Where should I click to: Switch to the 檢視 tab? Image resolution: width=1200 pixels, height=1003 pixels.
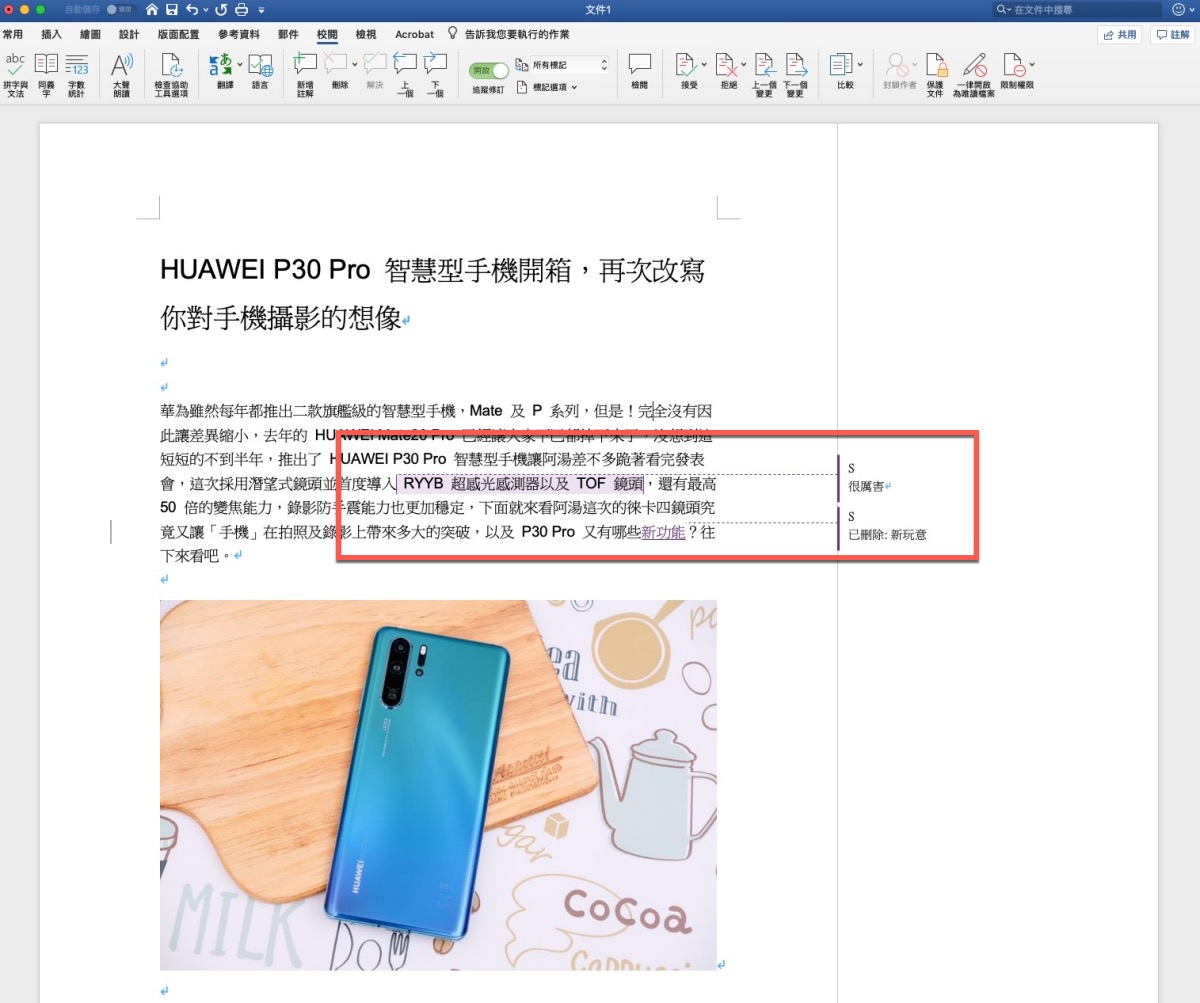click(366, 34)
